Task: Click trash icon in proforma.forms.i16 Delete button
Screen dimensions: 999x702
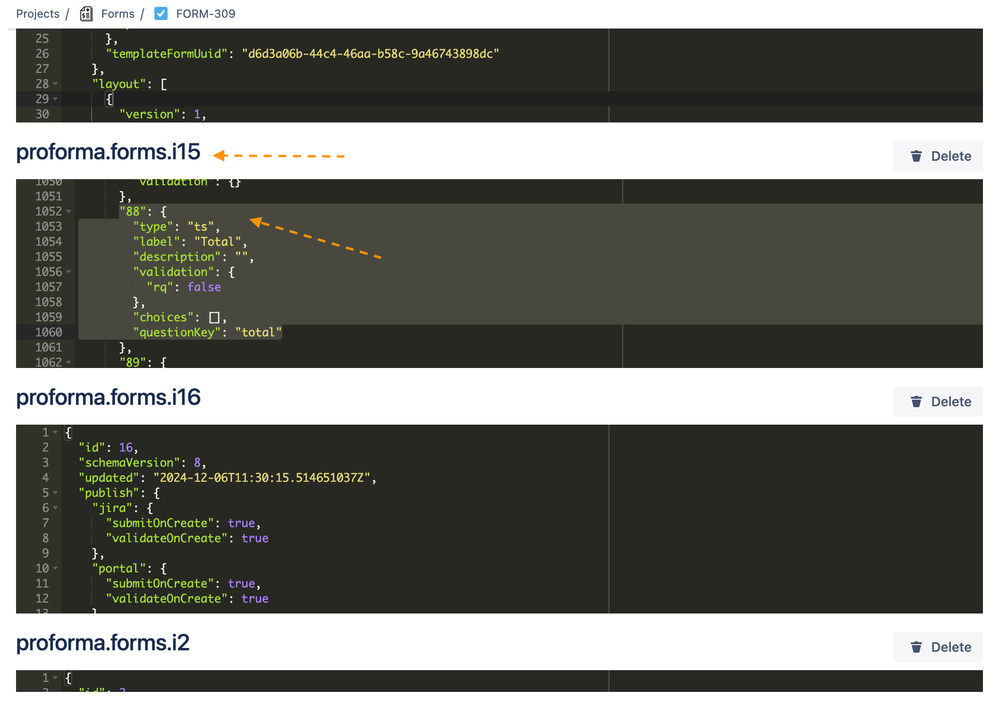Action: coord(916,401)
